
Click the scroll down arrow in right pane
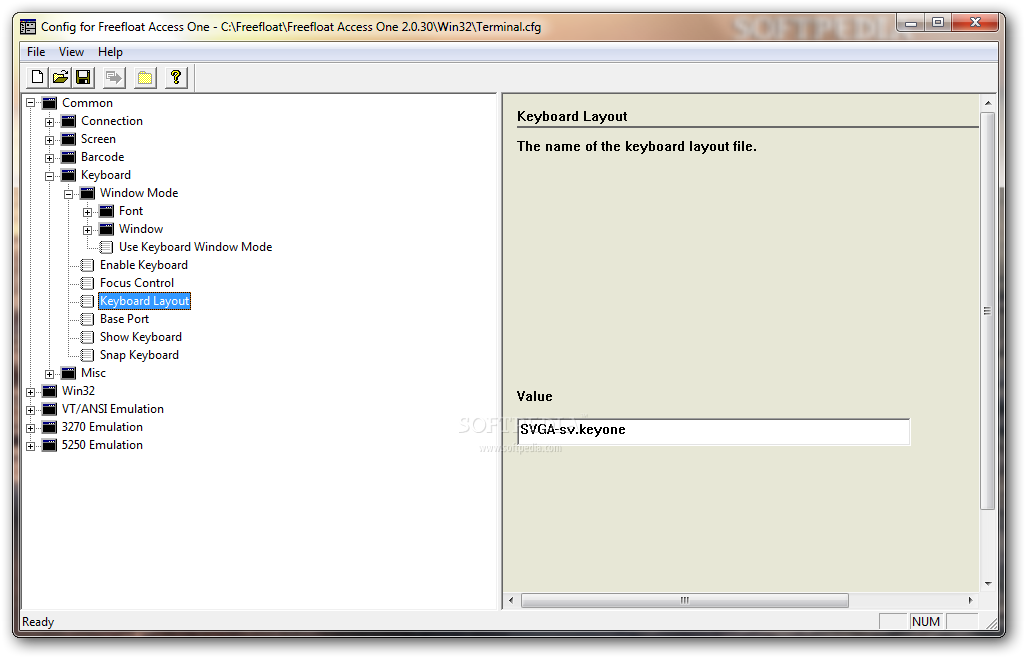click(987, 583)
